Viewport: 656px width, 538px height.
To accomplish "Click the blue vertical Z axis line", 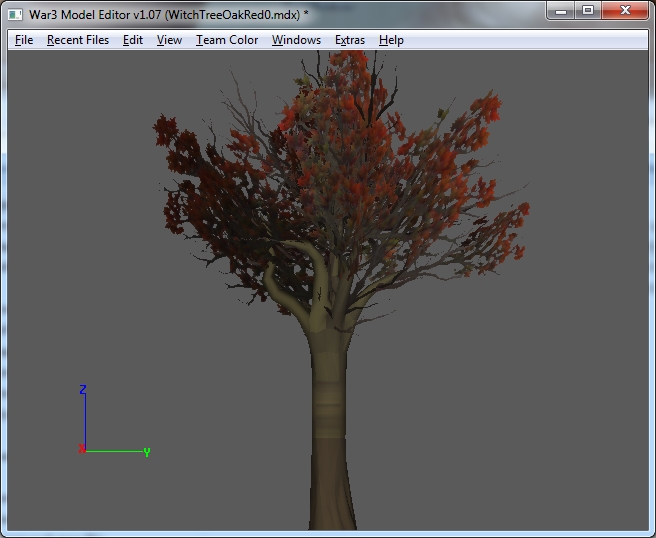I will coord(85,420).
